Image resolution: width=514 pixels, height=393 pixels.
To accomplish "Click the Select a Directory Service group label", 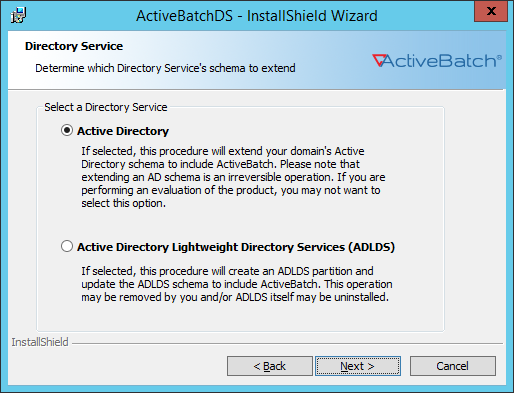I will (x=106, y=107).
